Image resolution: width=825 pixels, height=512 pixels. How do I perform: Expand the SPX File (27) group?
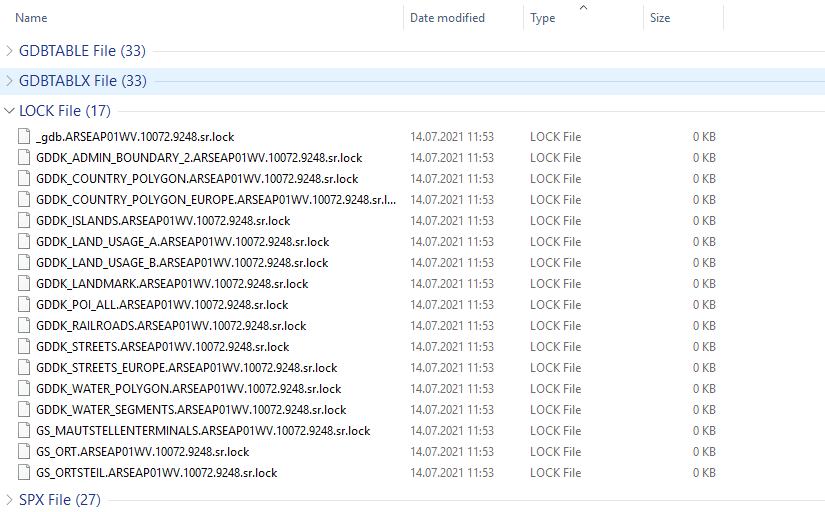[9, 499]
